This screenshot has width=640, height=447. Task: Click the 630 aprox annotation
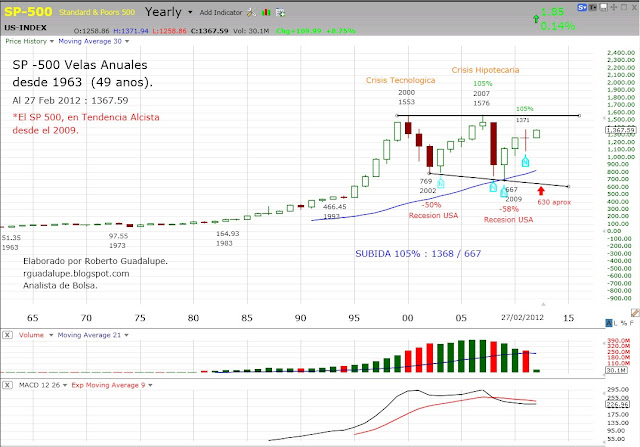[x=554, y=202]
